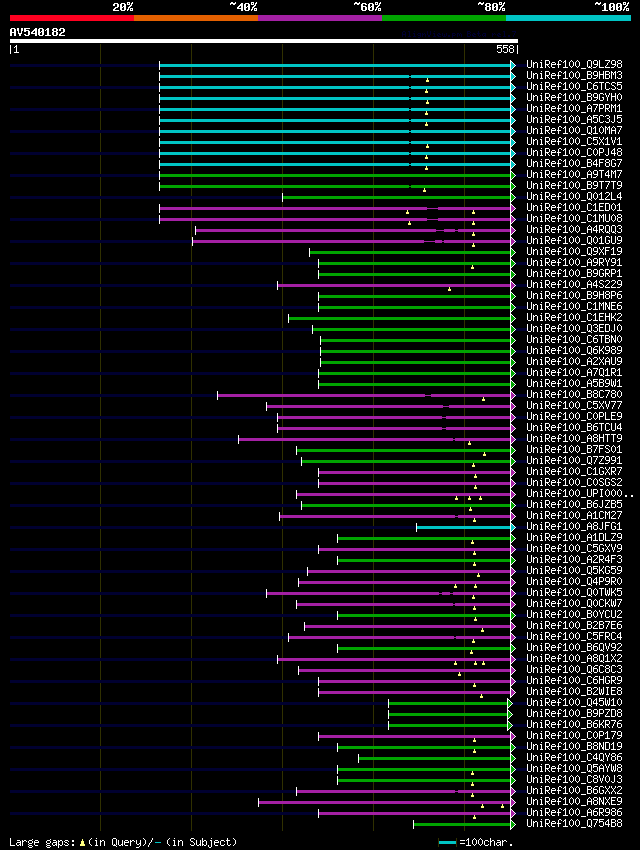Screen dimensions: 640x850
Task: Click the 558 end position label
Action: pos(505,49)
